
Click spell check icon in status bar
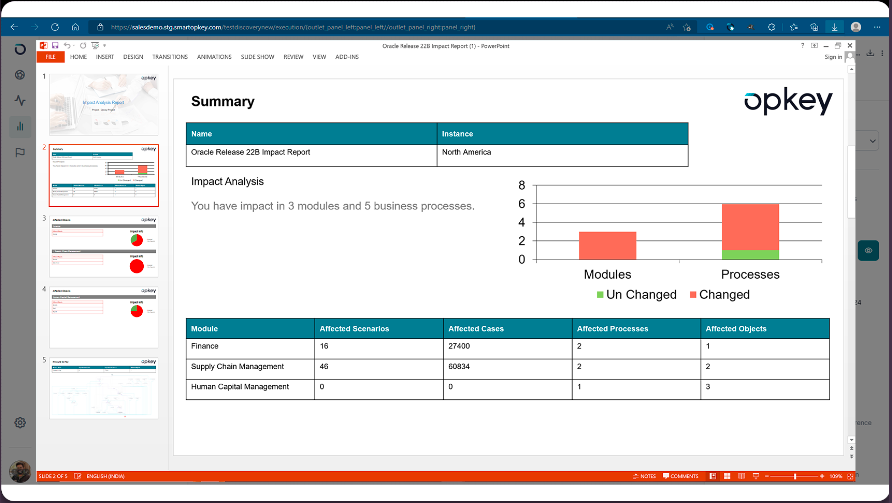coord(77,476)
